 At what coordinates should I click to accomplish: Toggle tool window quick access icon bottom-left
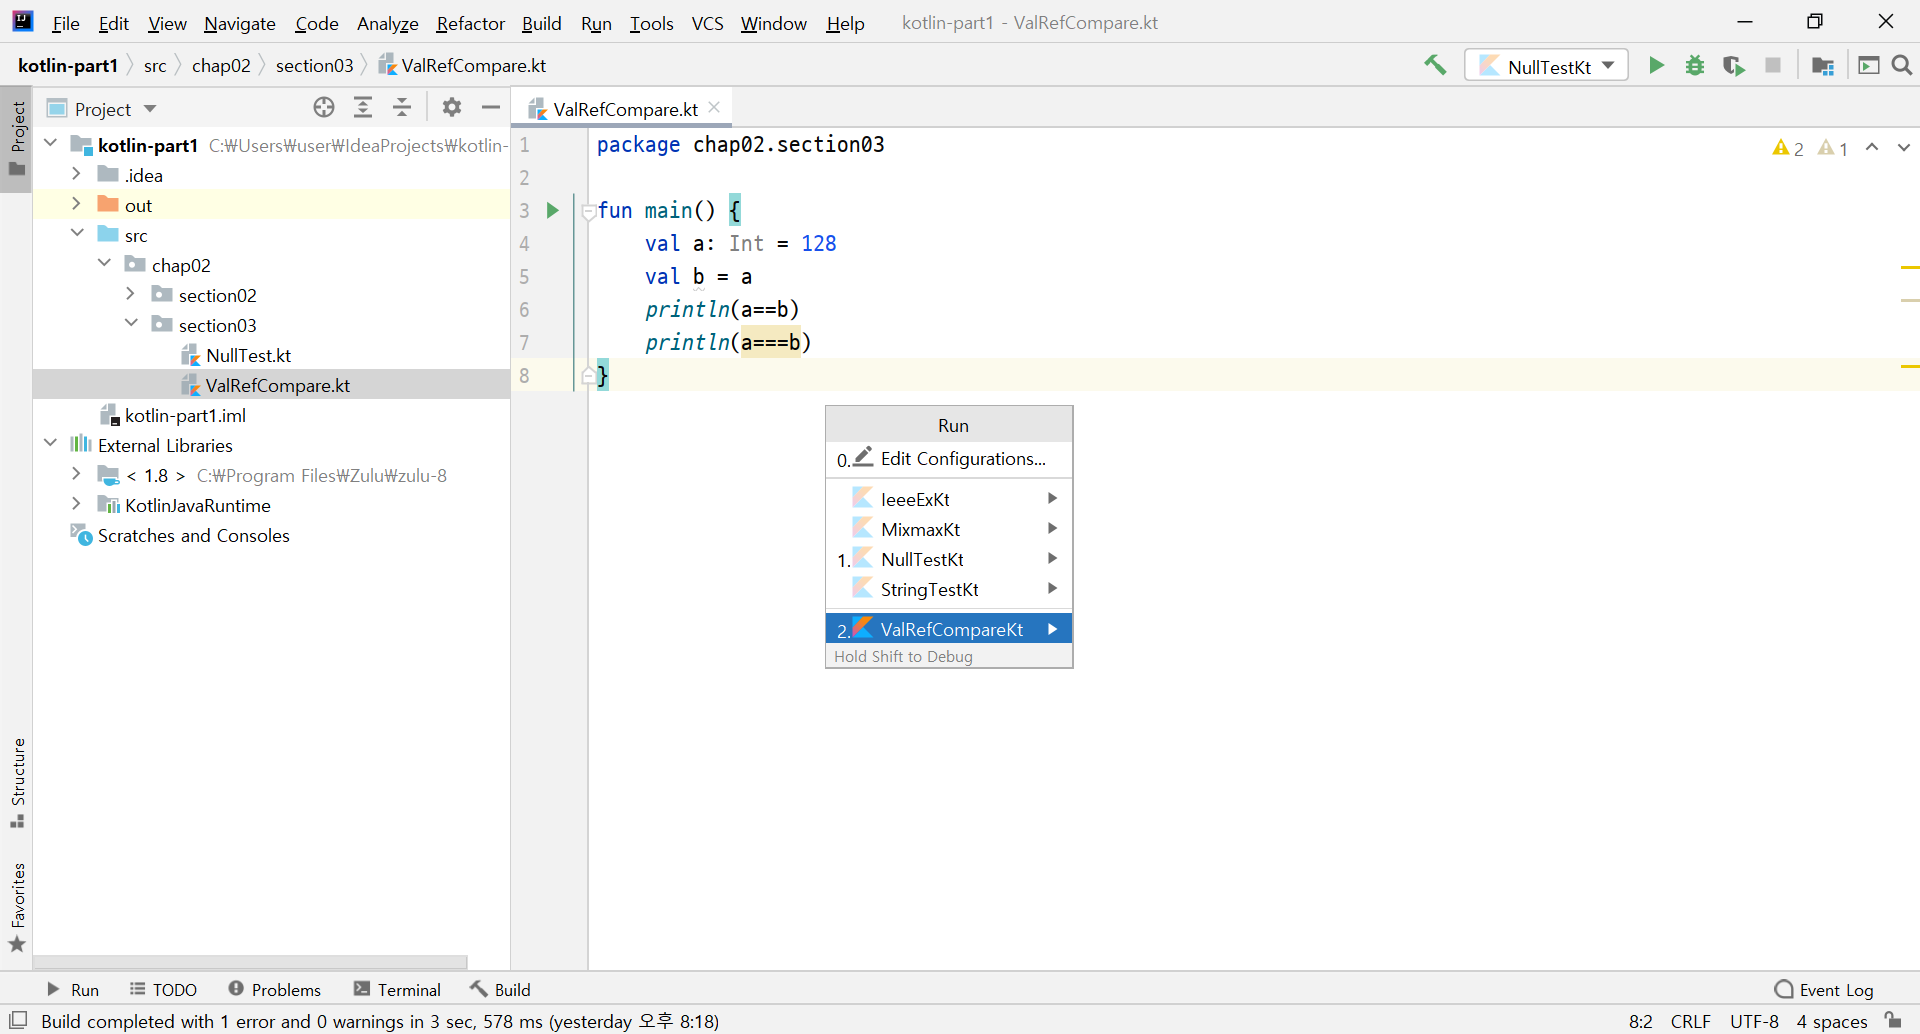coord(17,1020)
